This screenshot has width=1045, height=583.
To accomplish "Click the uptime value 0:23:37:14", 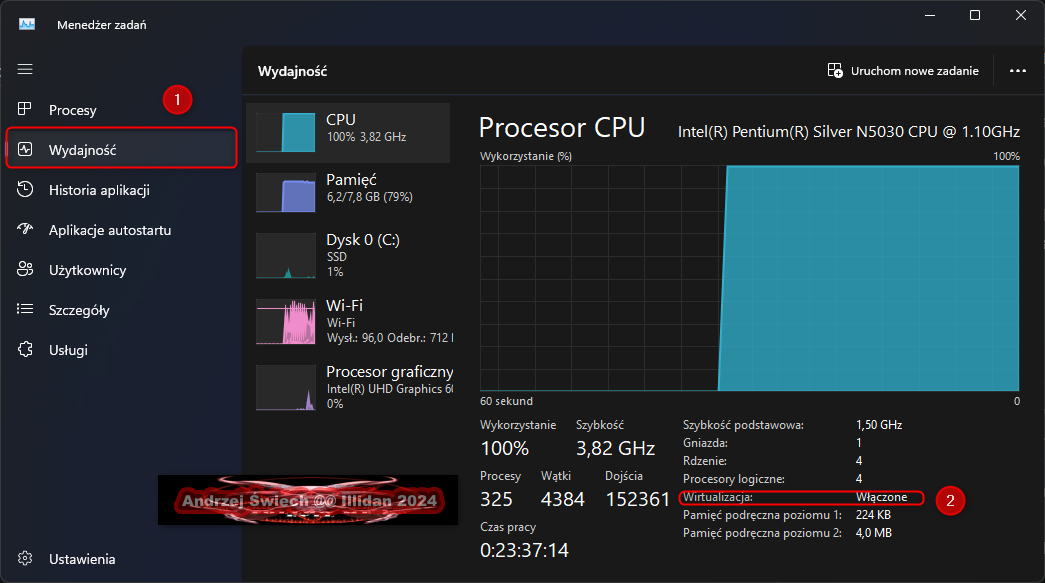I will pos(524,550).
